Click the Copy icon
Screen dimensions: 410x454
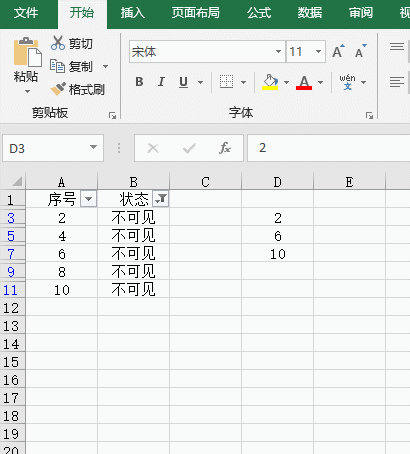click(57, 66)
